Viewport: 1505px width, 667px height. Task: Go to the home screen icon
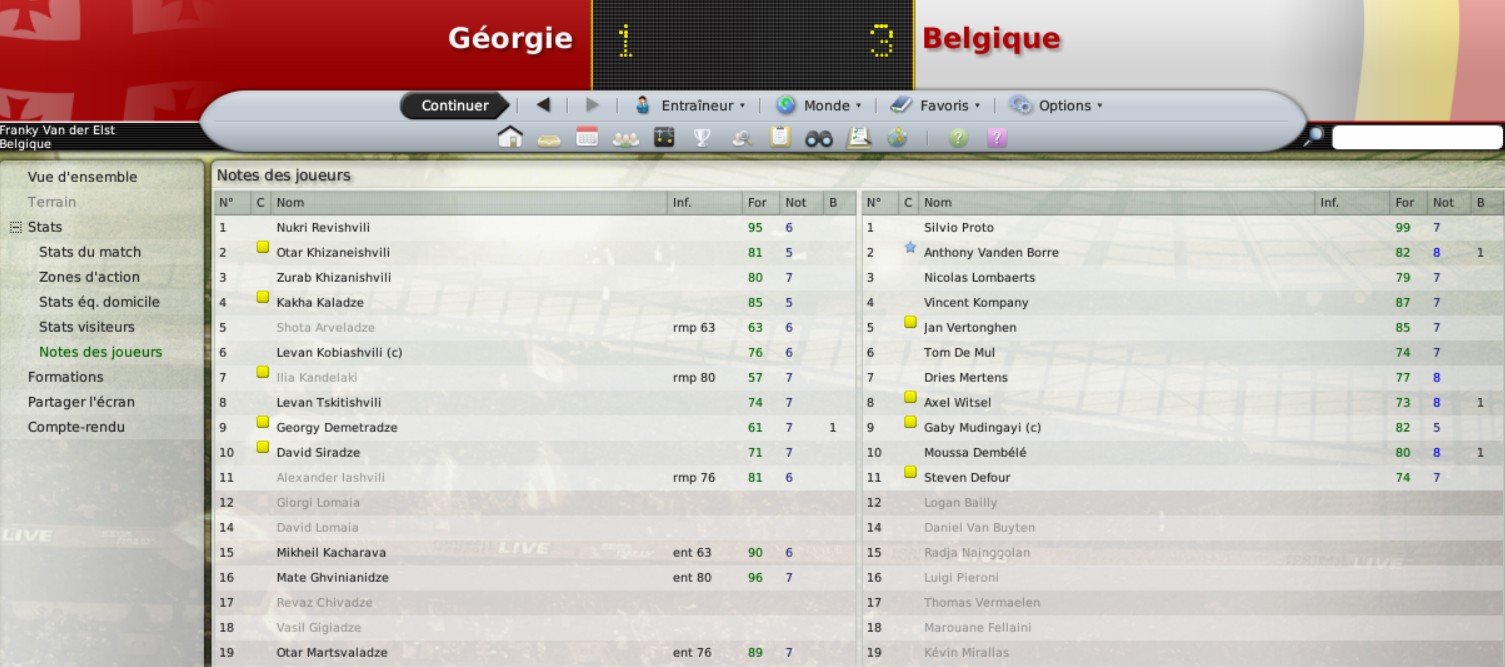[510, 138]
